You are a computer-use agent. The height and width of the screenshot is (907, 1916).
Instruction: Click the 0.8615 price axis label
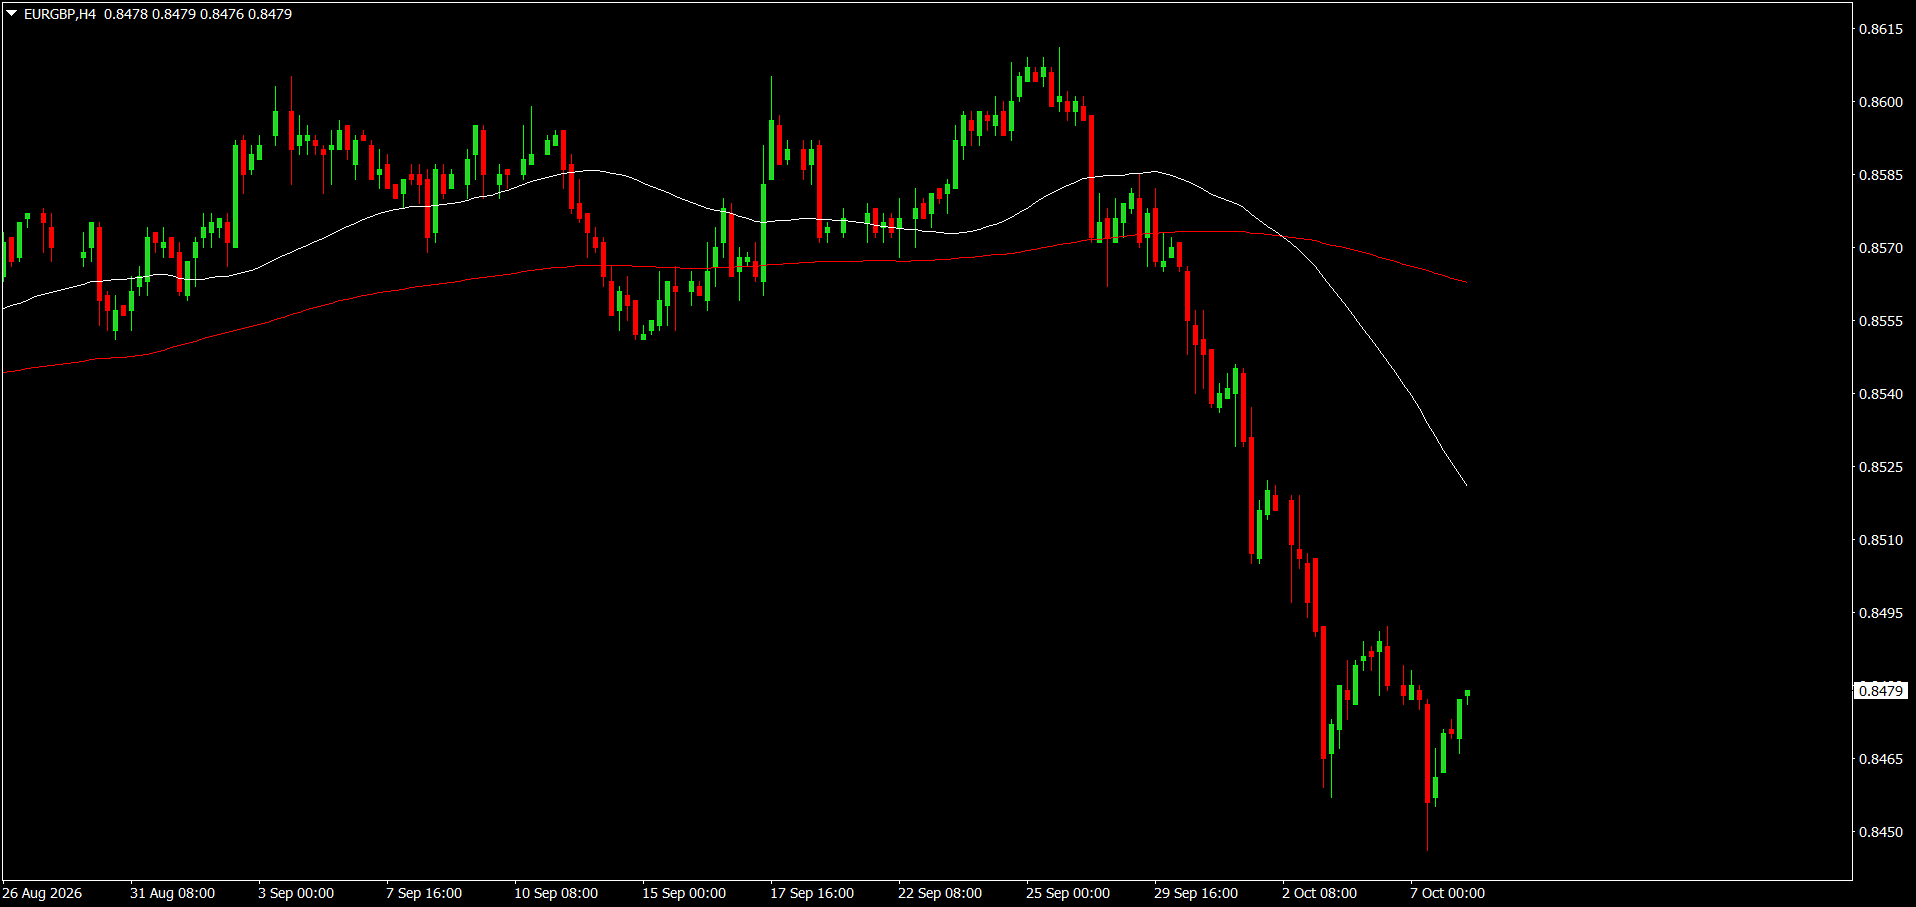tap(1881, 29)
